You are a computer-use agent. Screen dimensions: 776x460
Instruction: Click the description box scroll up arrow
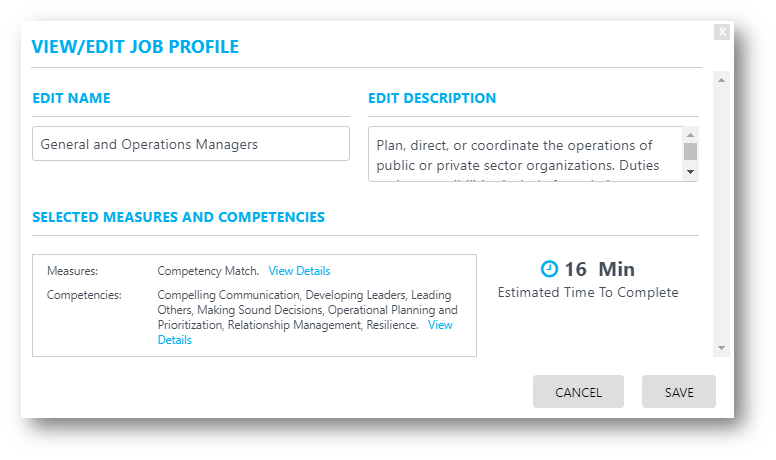(690, 135)
